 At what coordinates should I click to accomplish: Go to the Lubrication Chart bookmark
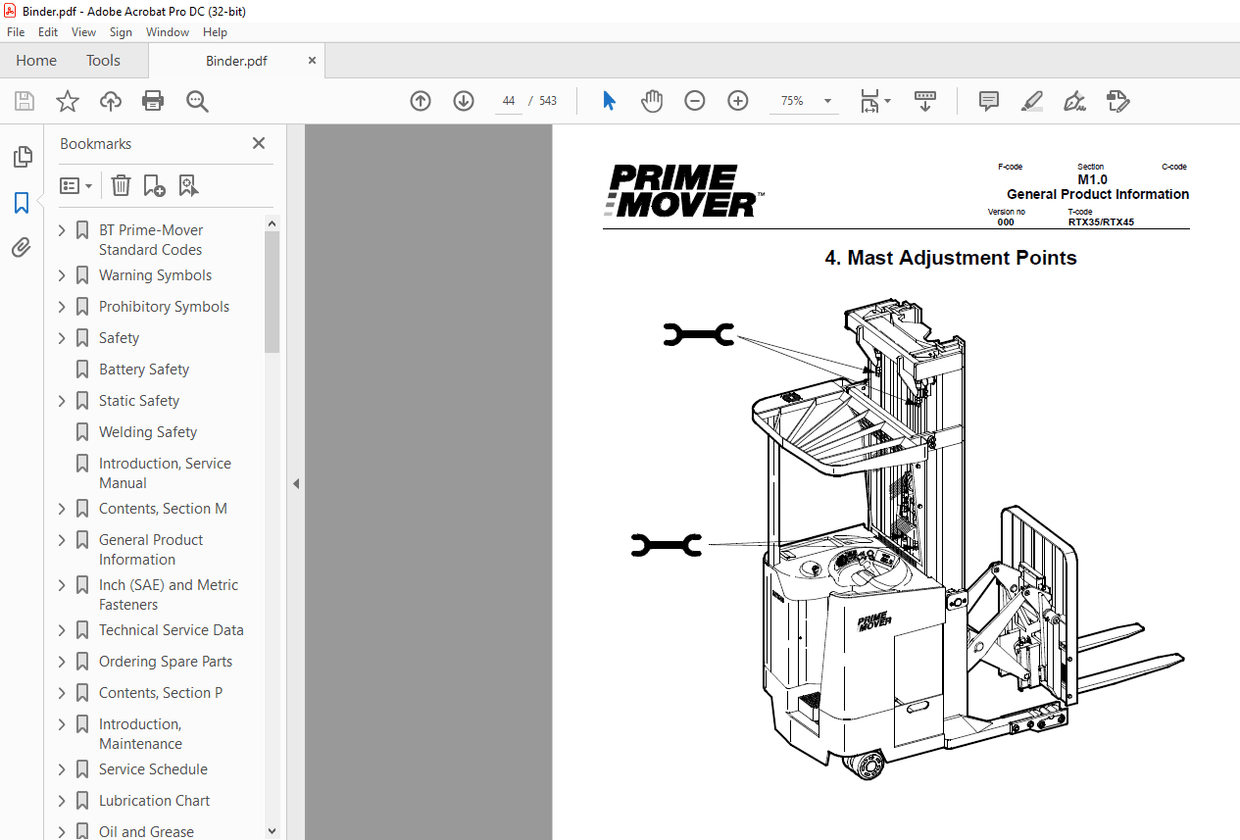(154, 800)
